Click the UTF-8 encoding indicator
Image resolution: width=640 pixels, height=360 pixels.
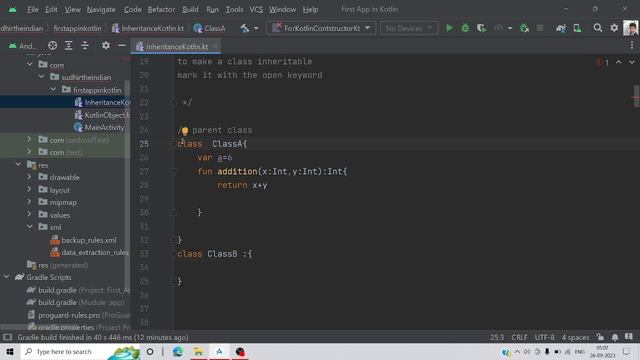coord(544,337)
